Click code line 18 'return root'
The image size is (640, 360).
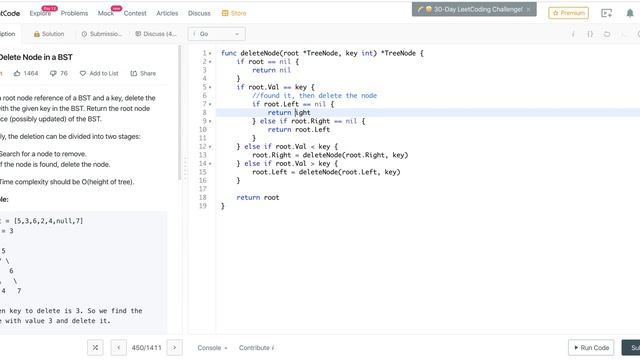[x=258, y=198]
